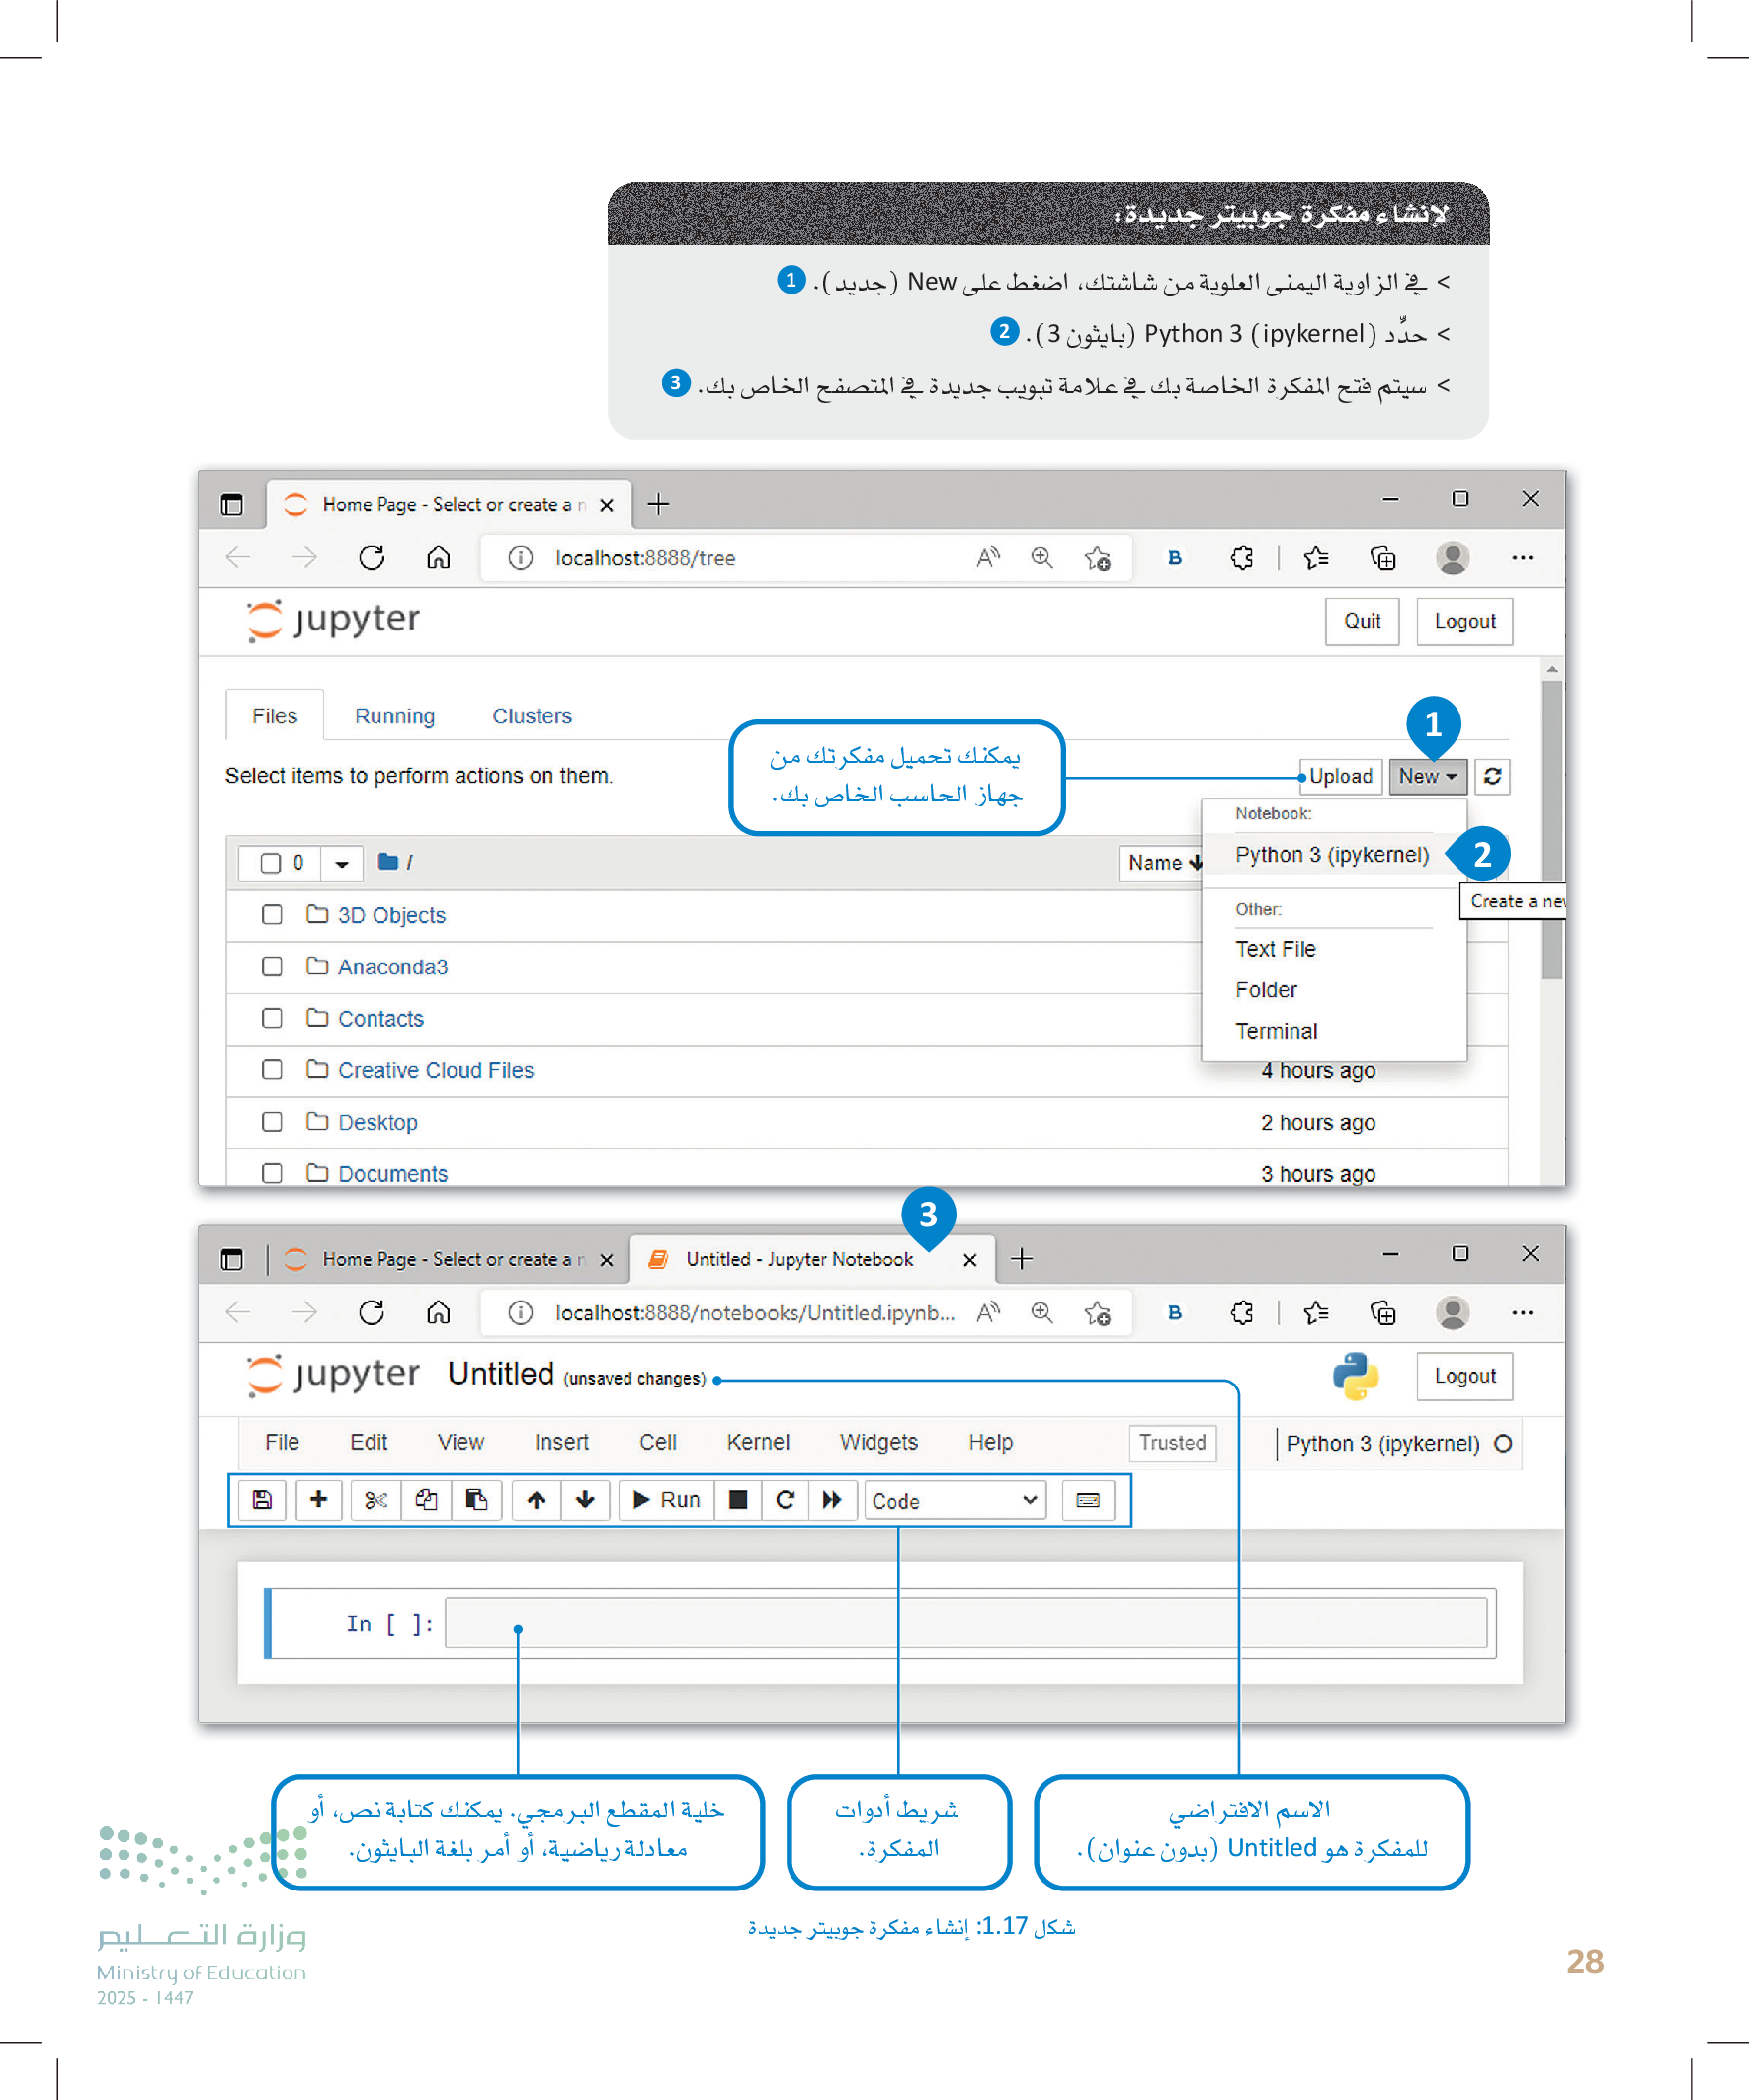1749x2100 pixels.
Task: Open the command palette keyboard icon
Action: (x=1088, y=1500)
